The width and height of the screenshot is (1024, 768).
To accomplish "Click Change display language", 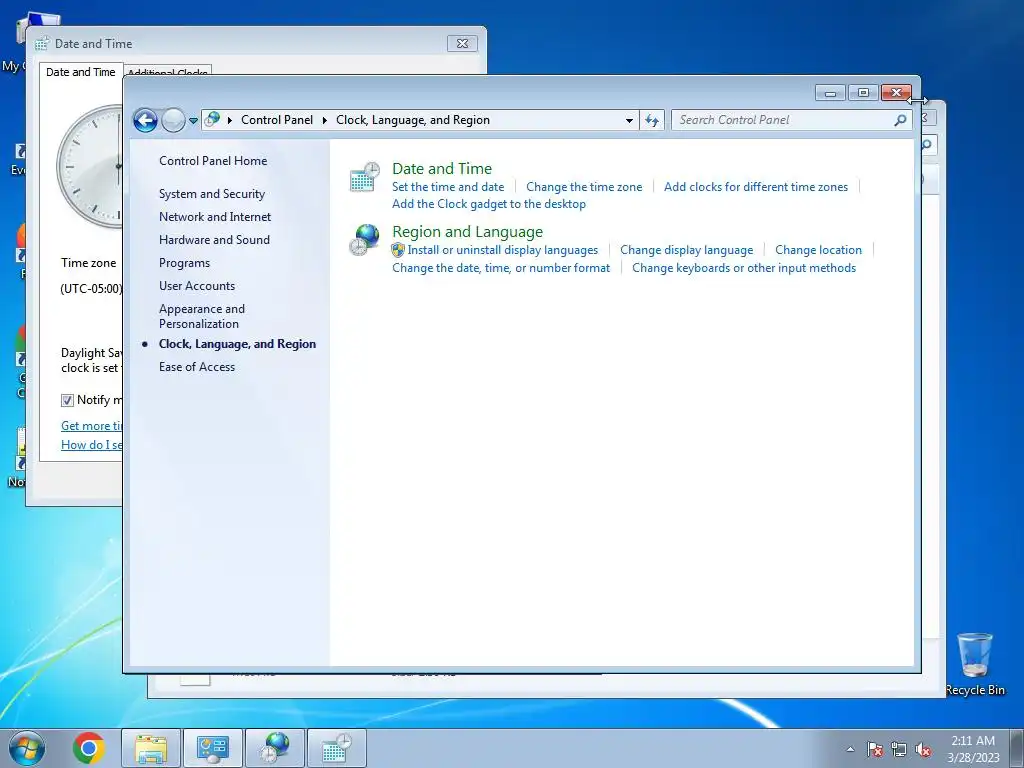I will pyautogui.click(x=686, y=250).
